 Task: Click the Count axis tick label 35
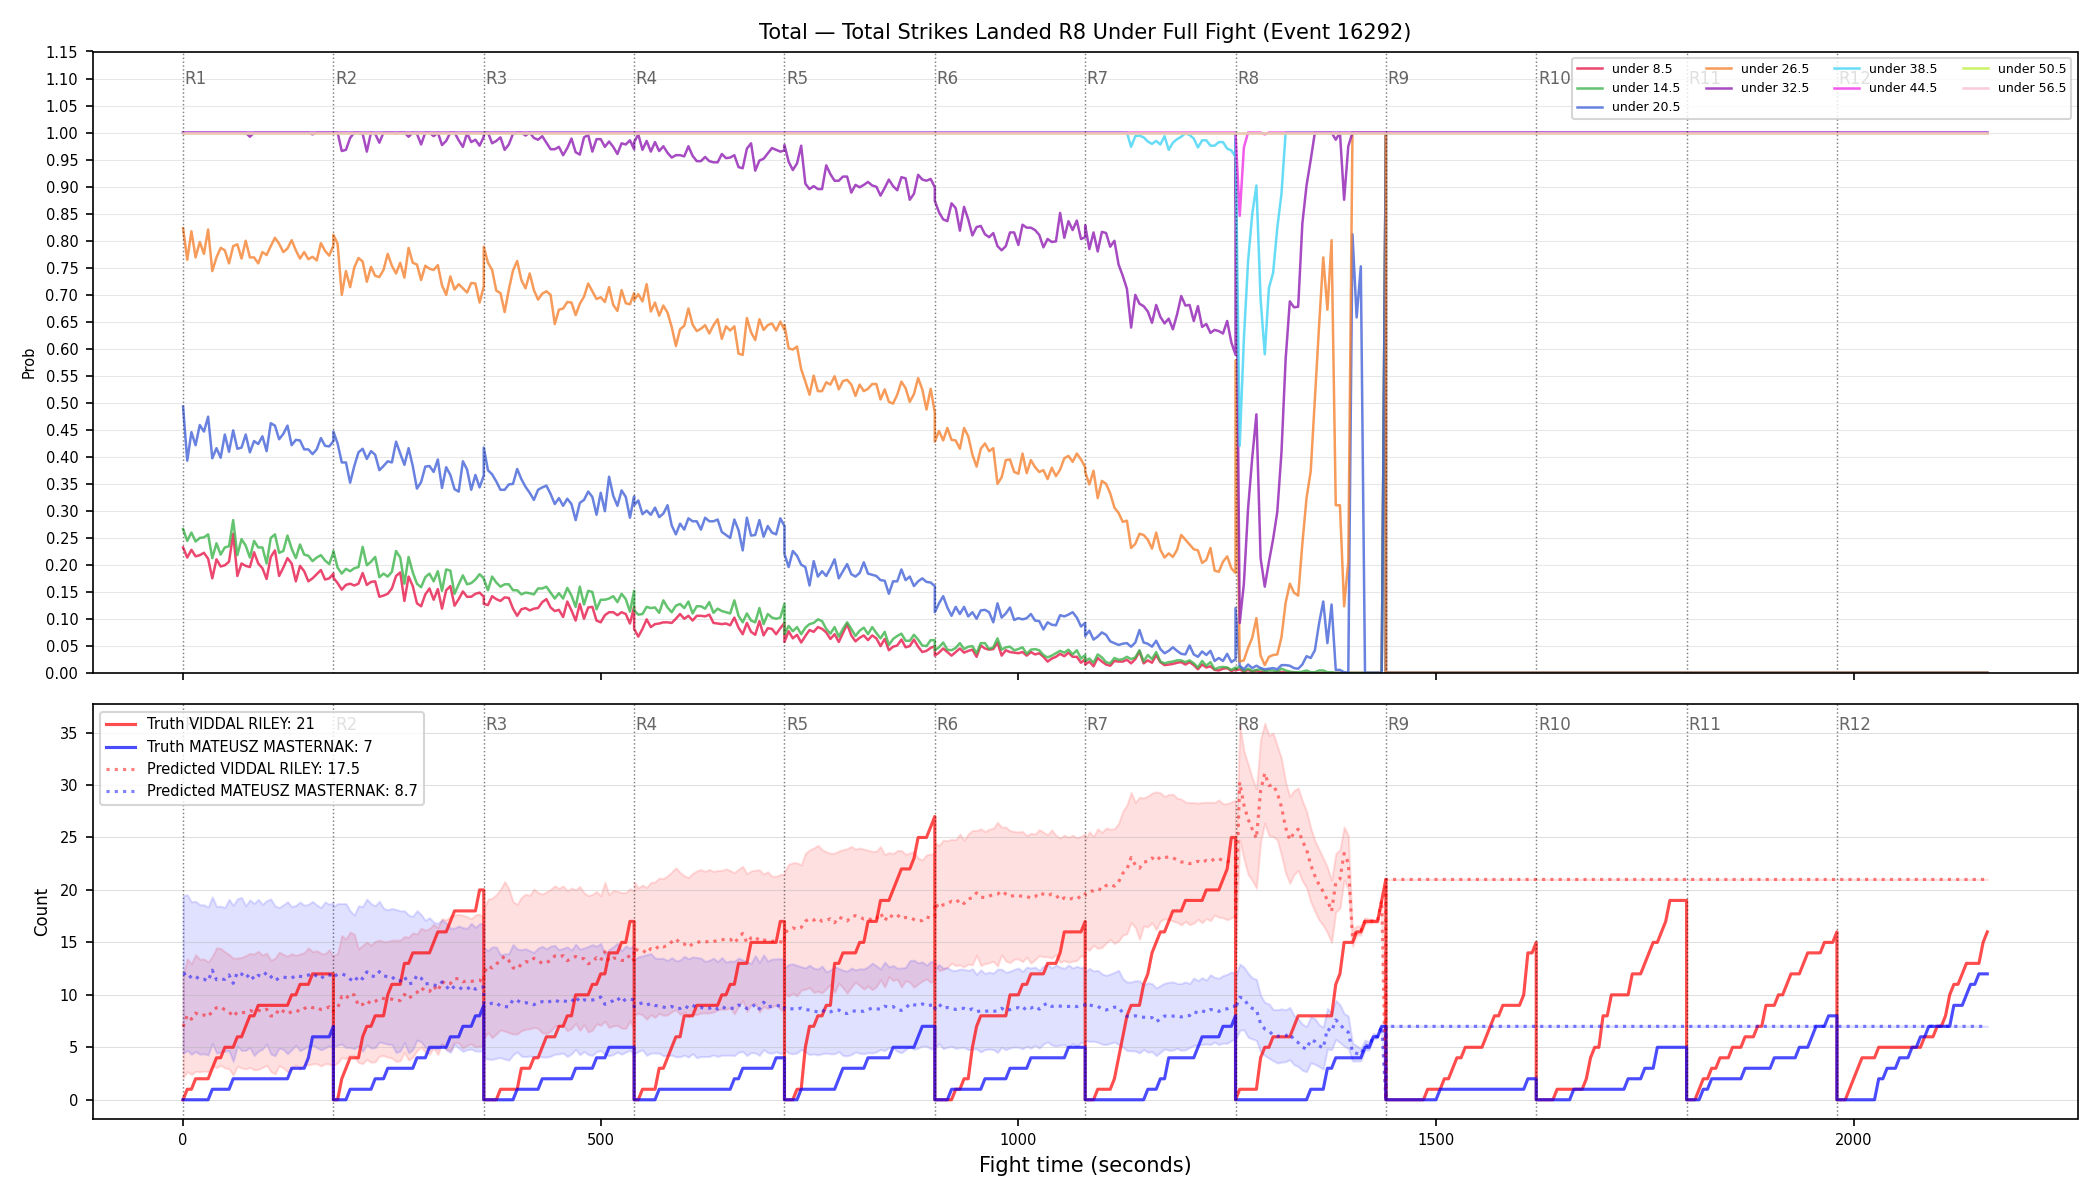69,733
